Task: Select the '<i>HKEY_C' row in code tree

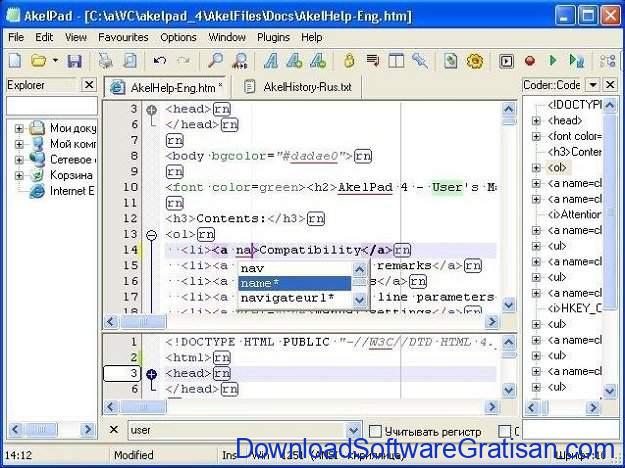Action: [574, 309]
